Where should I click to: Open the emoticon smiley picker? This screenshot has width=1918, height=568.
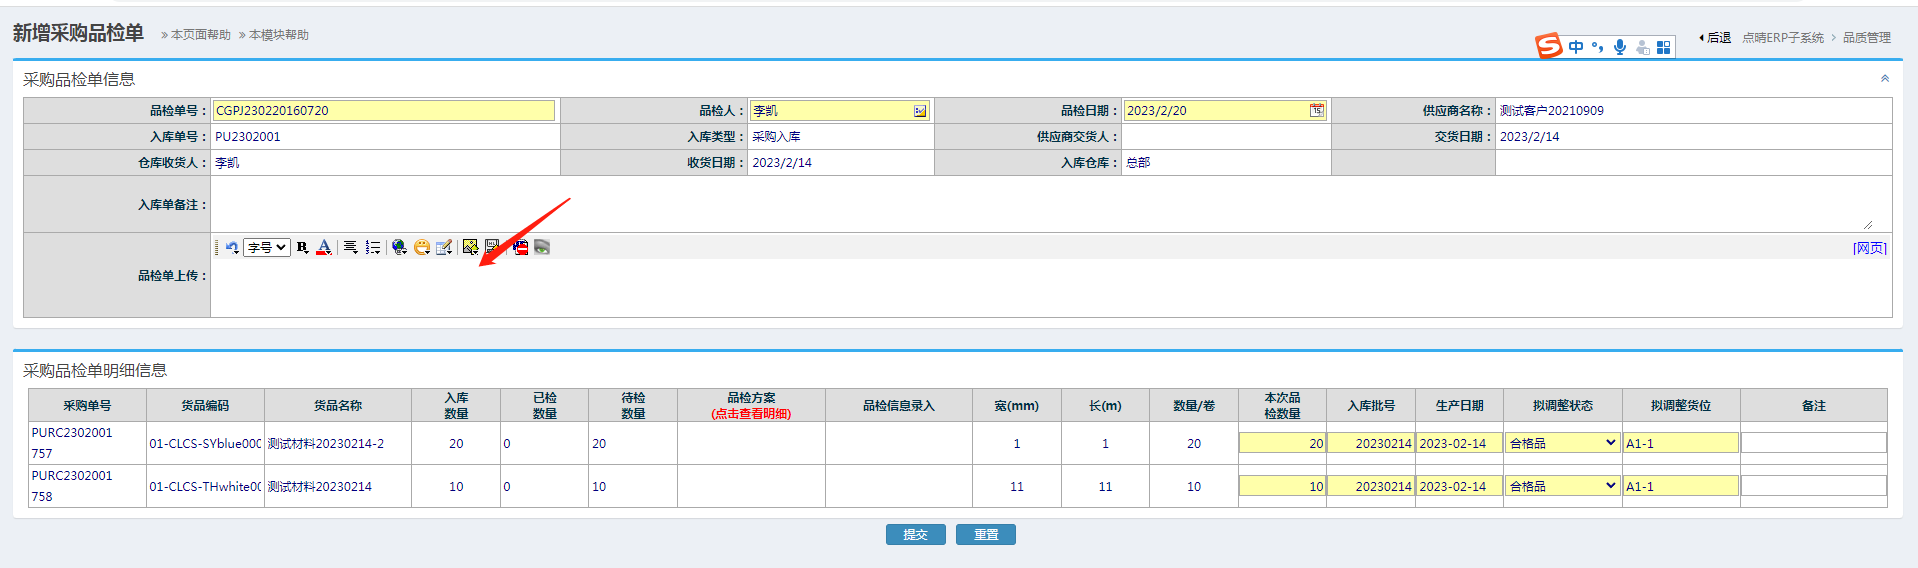coord(422,247)
